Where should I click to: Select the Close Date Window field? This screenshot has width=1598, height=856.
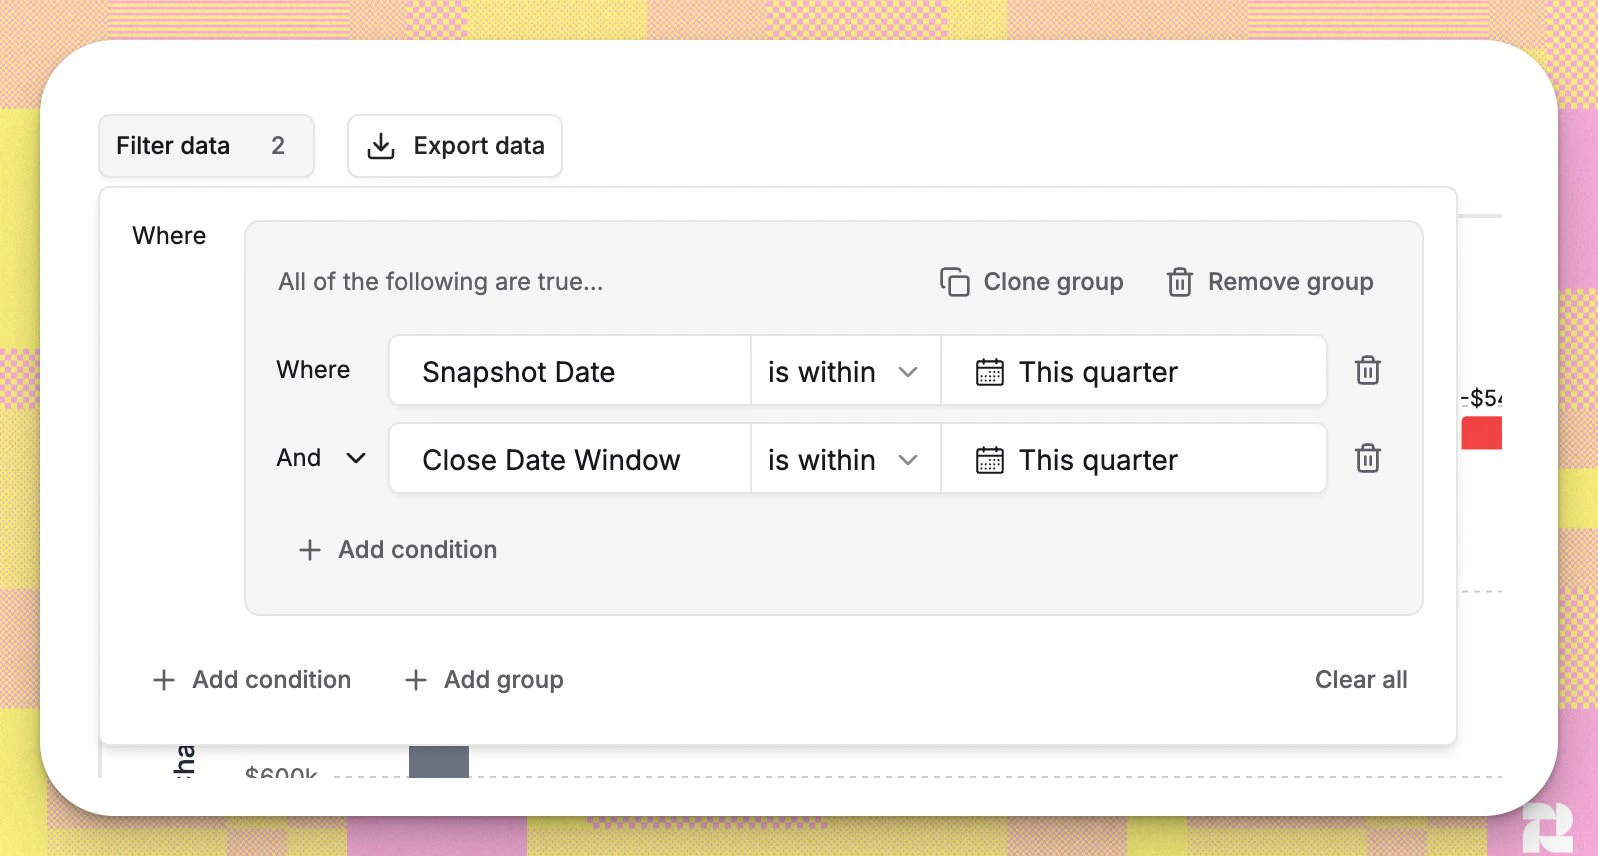coord(568,459)
